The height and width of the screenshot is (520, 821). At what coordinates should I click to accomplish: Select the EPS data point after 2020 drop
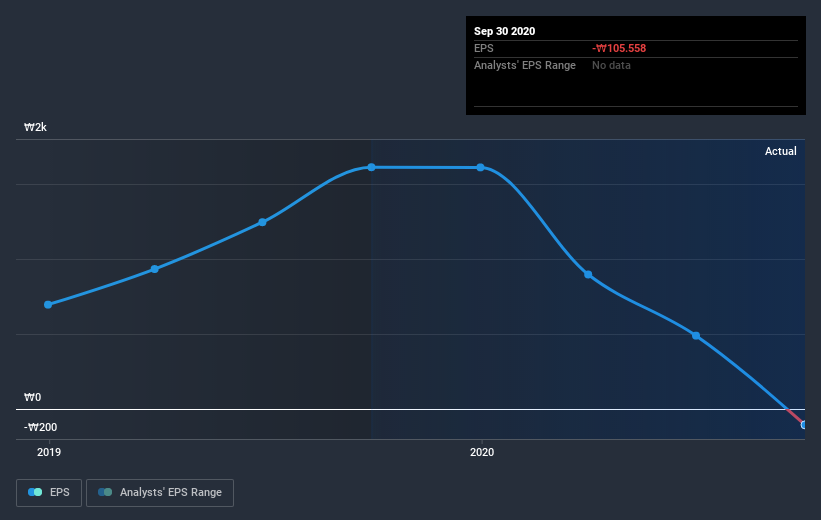coord(588,275)
